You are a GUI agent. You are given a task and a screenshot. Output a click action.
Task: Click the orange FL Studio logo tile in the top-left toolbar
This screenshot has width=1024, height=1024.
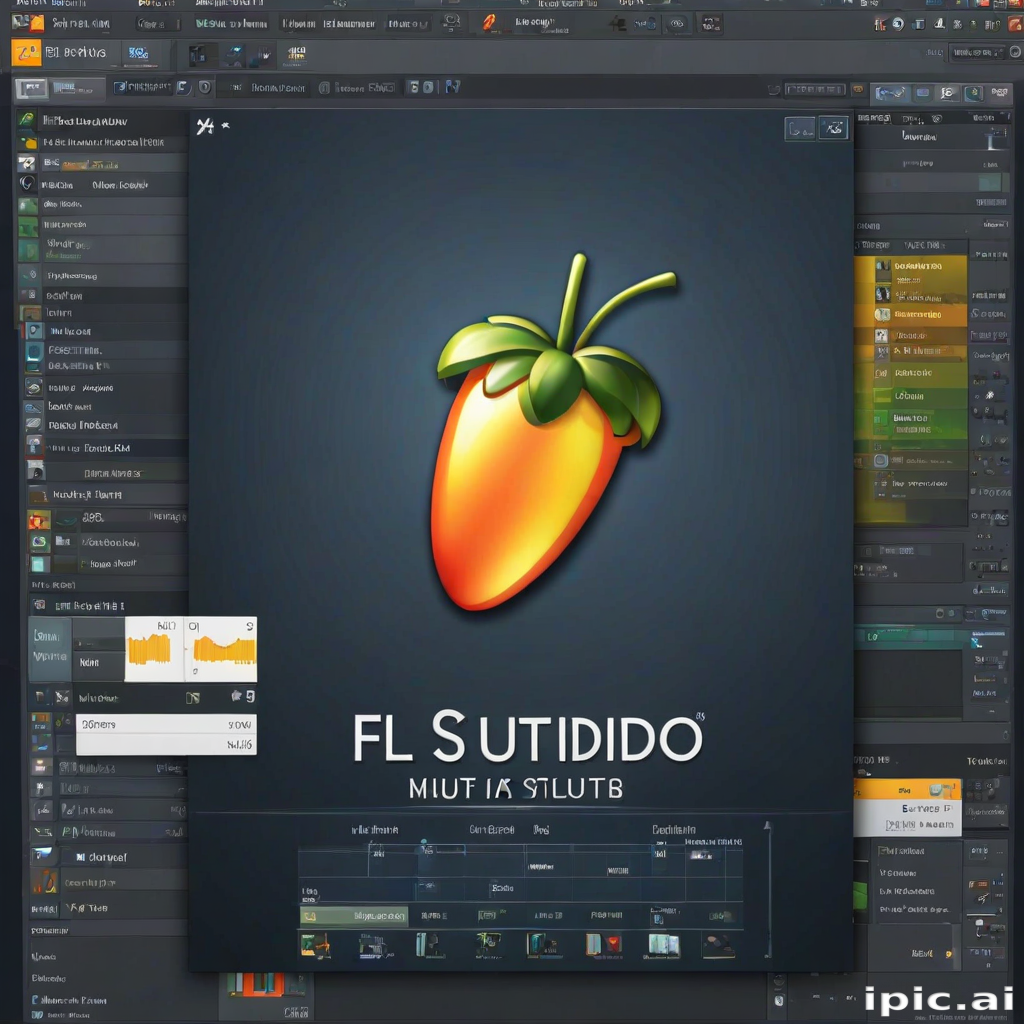(x=26, y=52)
